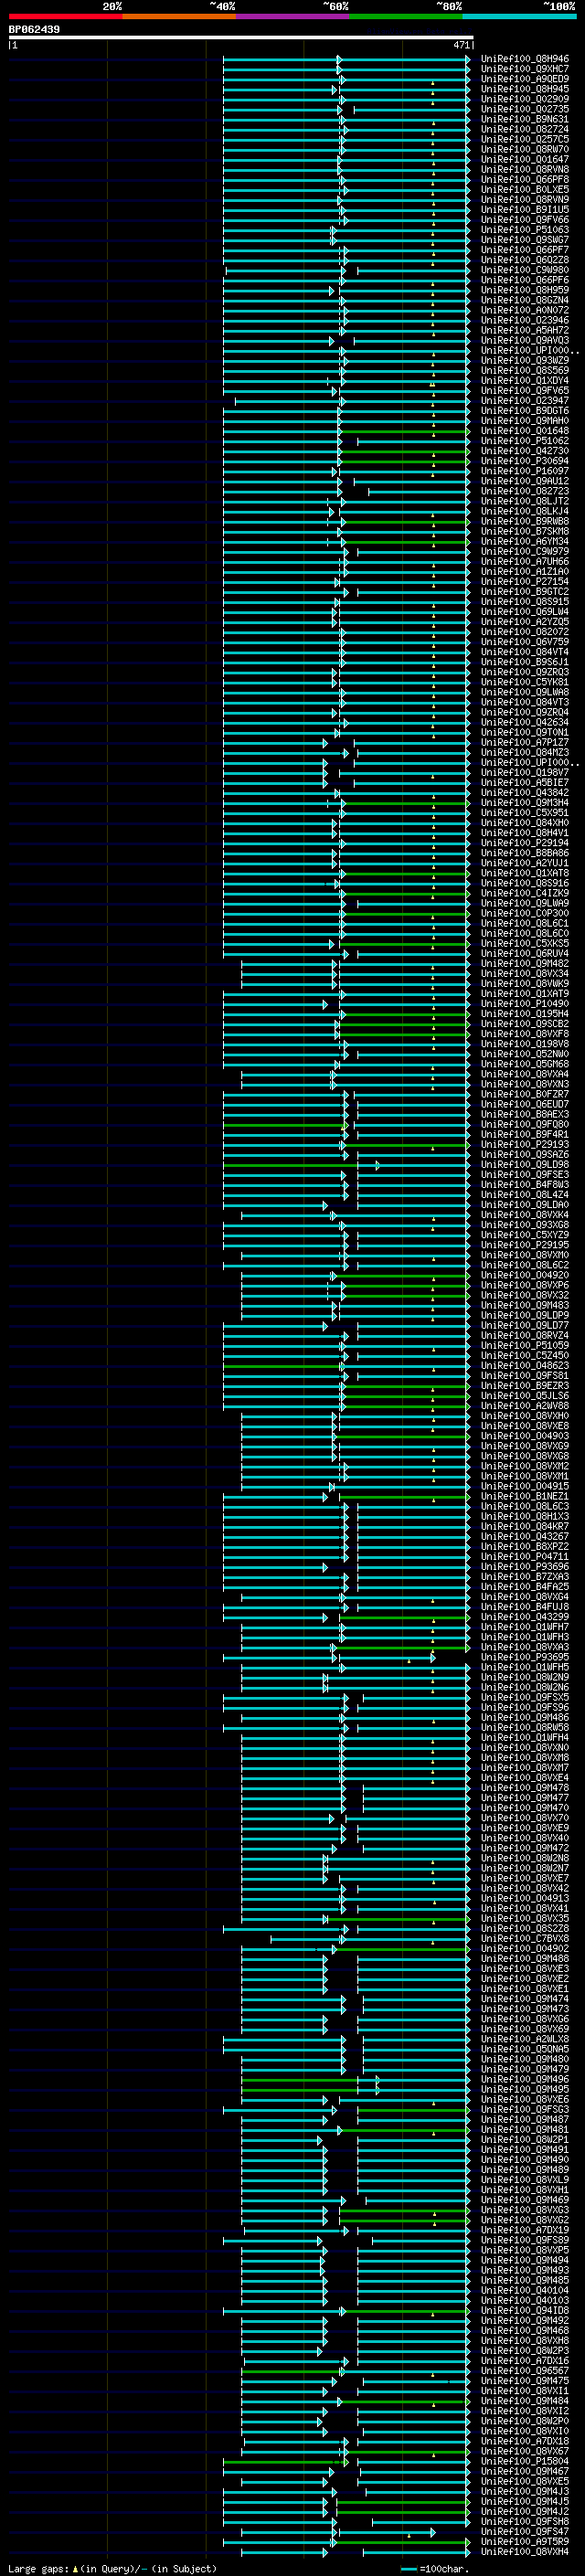Select hit UniRef100_Q9FS47
Image resolution: width=585 pixels, height=2576 pixels.
[x=525, y=2531]
